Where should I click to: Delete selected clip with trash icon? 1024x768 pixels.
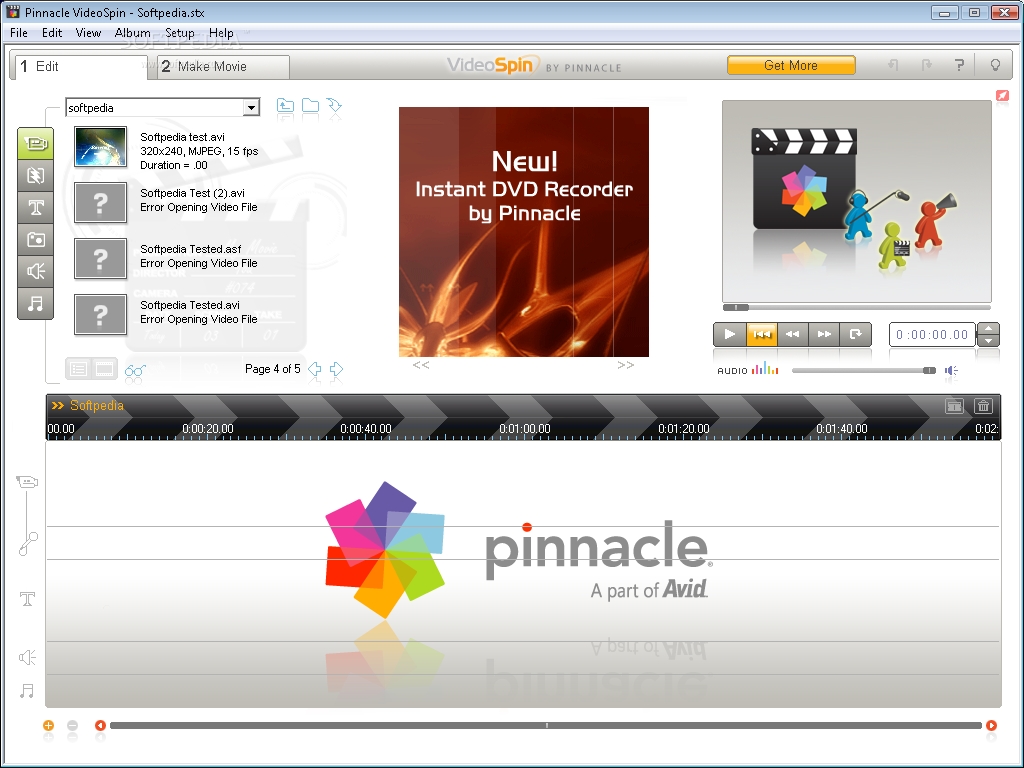click(984, 406)
